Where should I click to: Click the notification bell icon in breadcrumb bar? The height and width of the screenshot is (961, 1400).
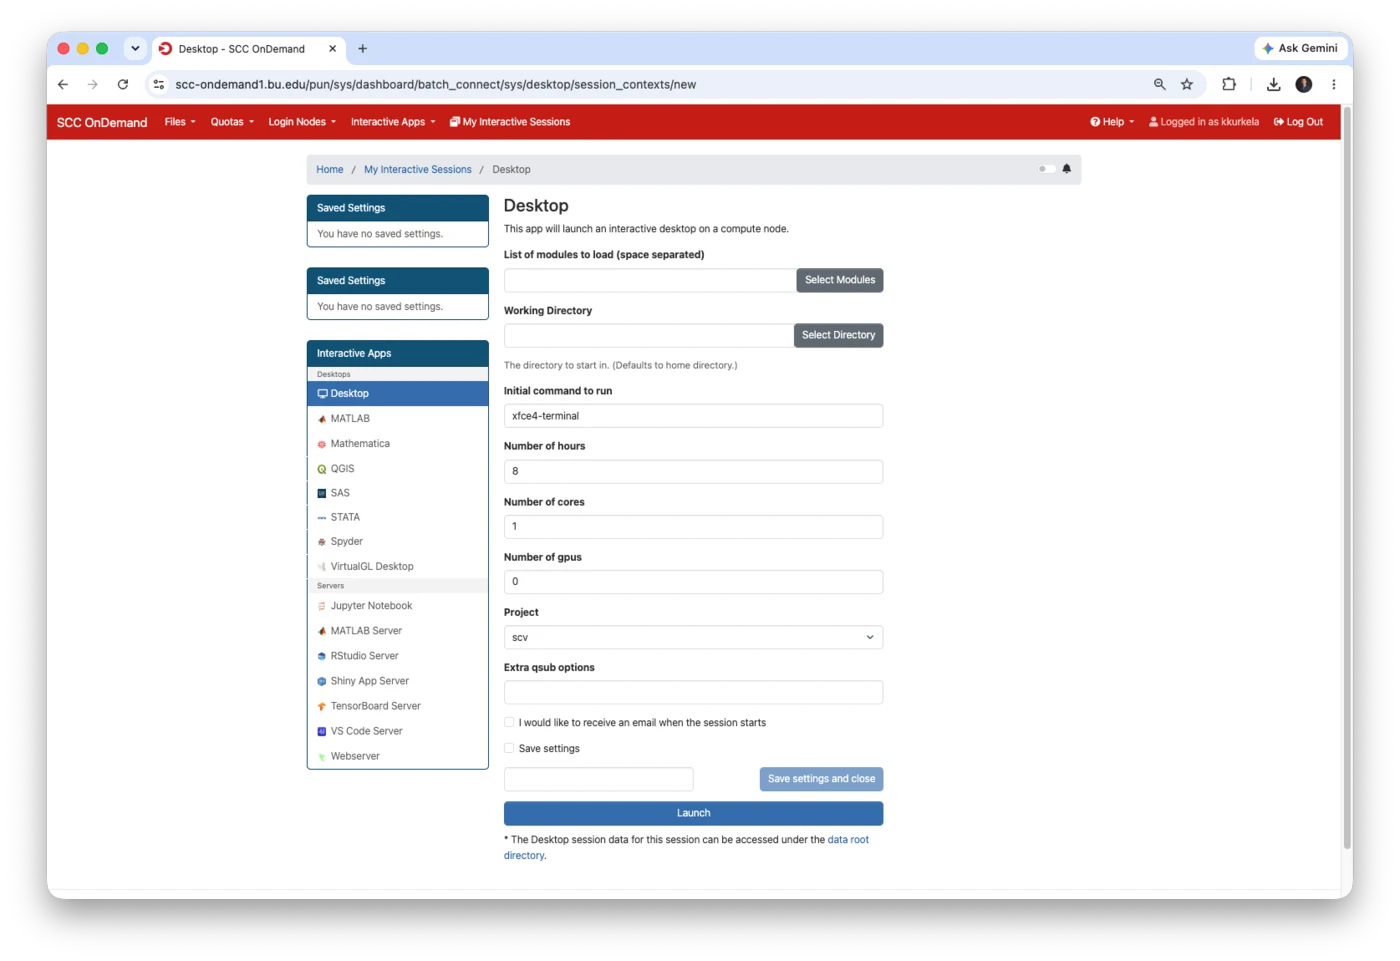tap(1067, 169)
